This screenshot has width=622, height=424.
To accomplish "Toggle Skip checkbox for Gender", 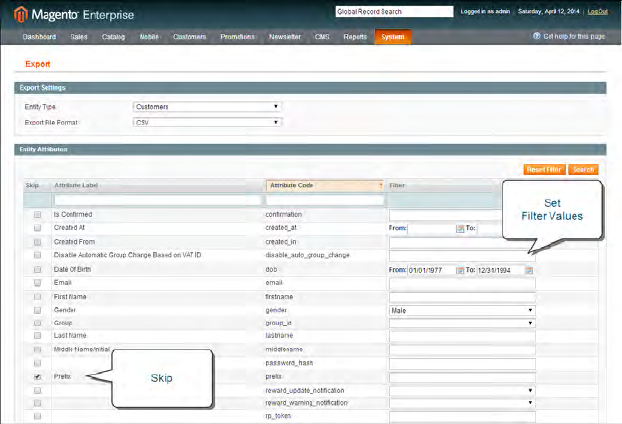I will click(x=37, y=310).
